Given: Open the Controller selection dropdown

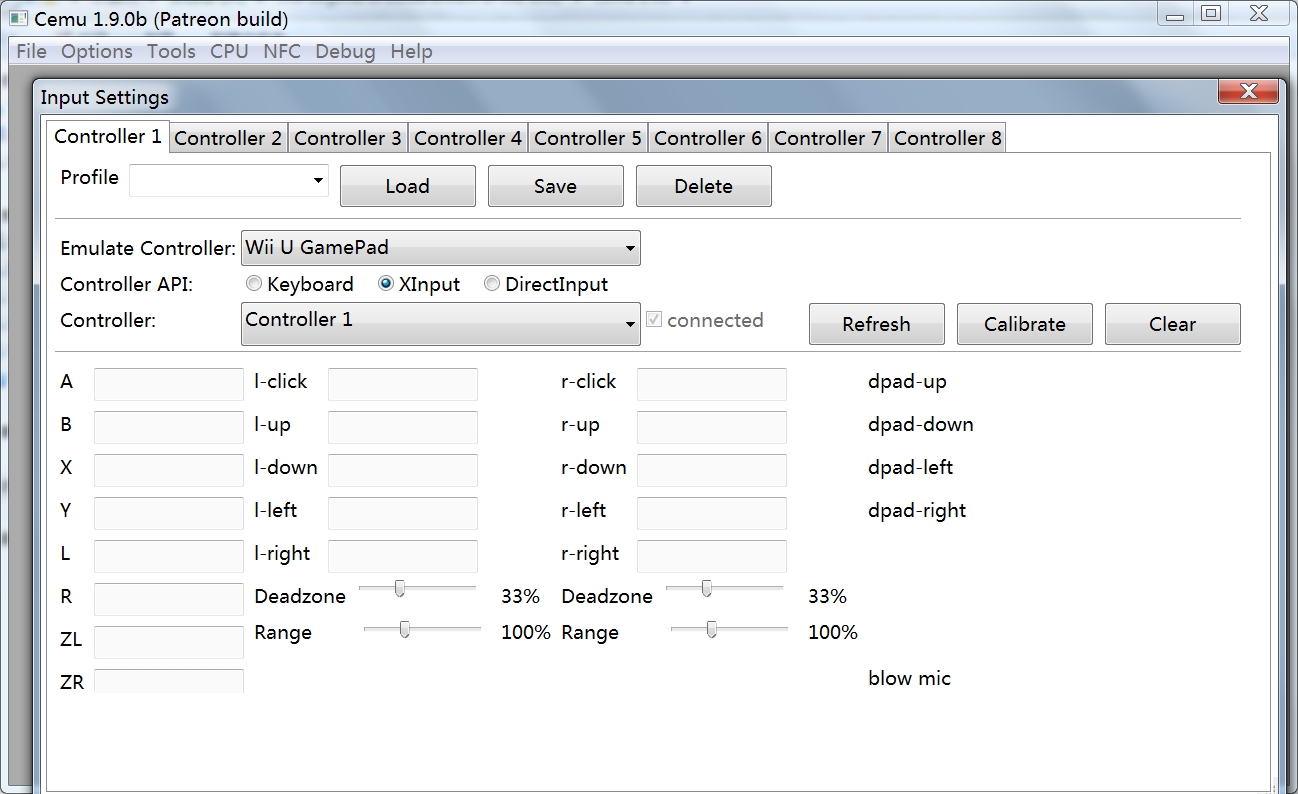Looking at the screenshot, I should [x=441, y=324].
